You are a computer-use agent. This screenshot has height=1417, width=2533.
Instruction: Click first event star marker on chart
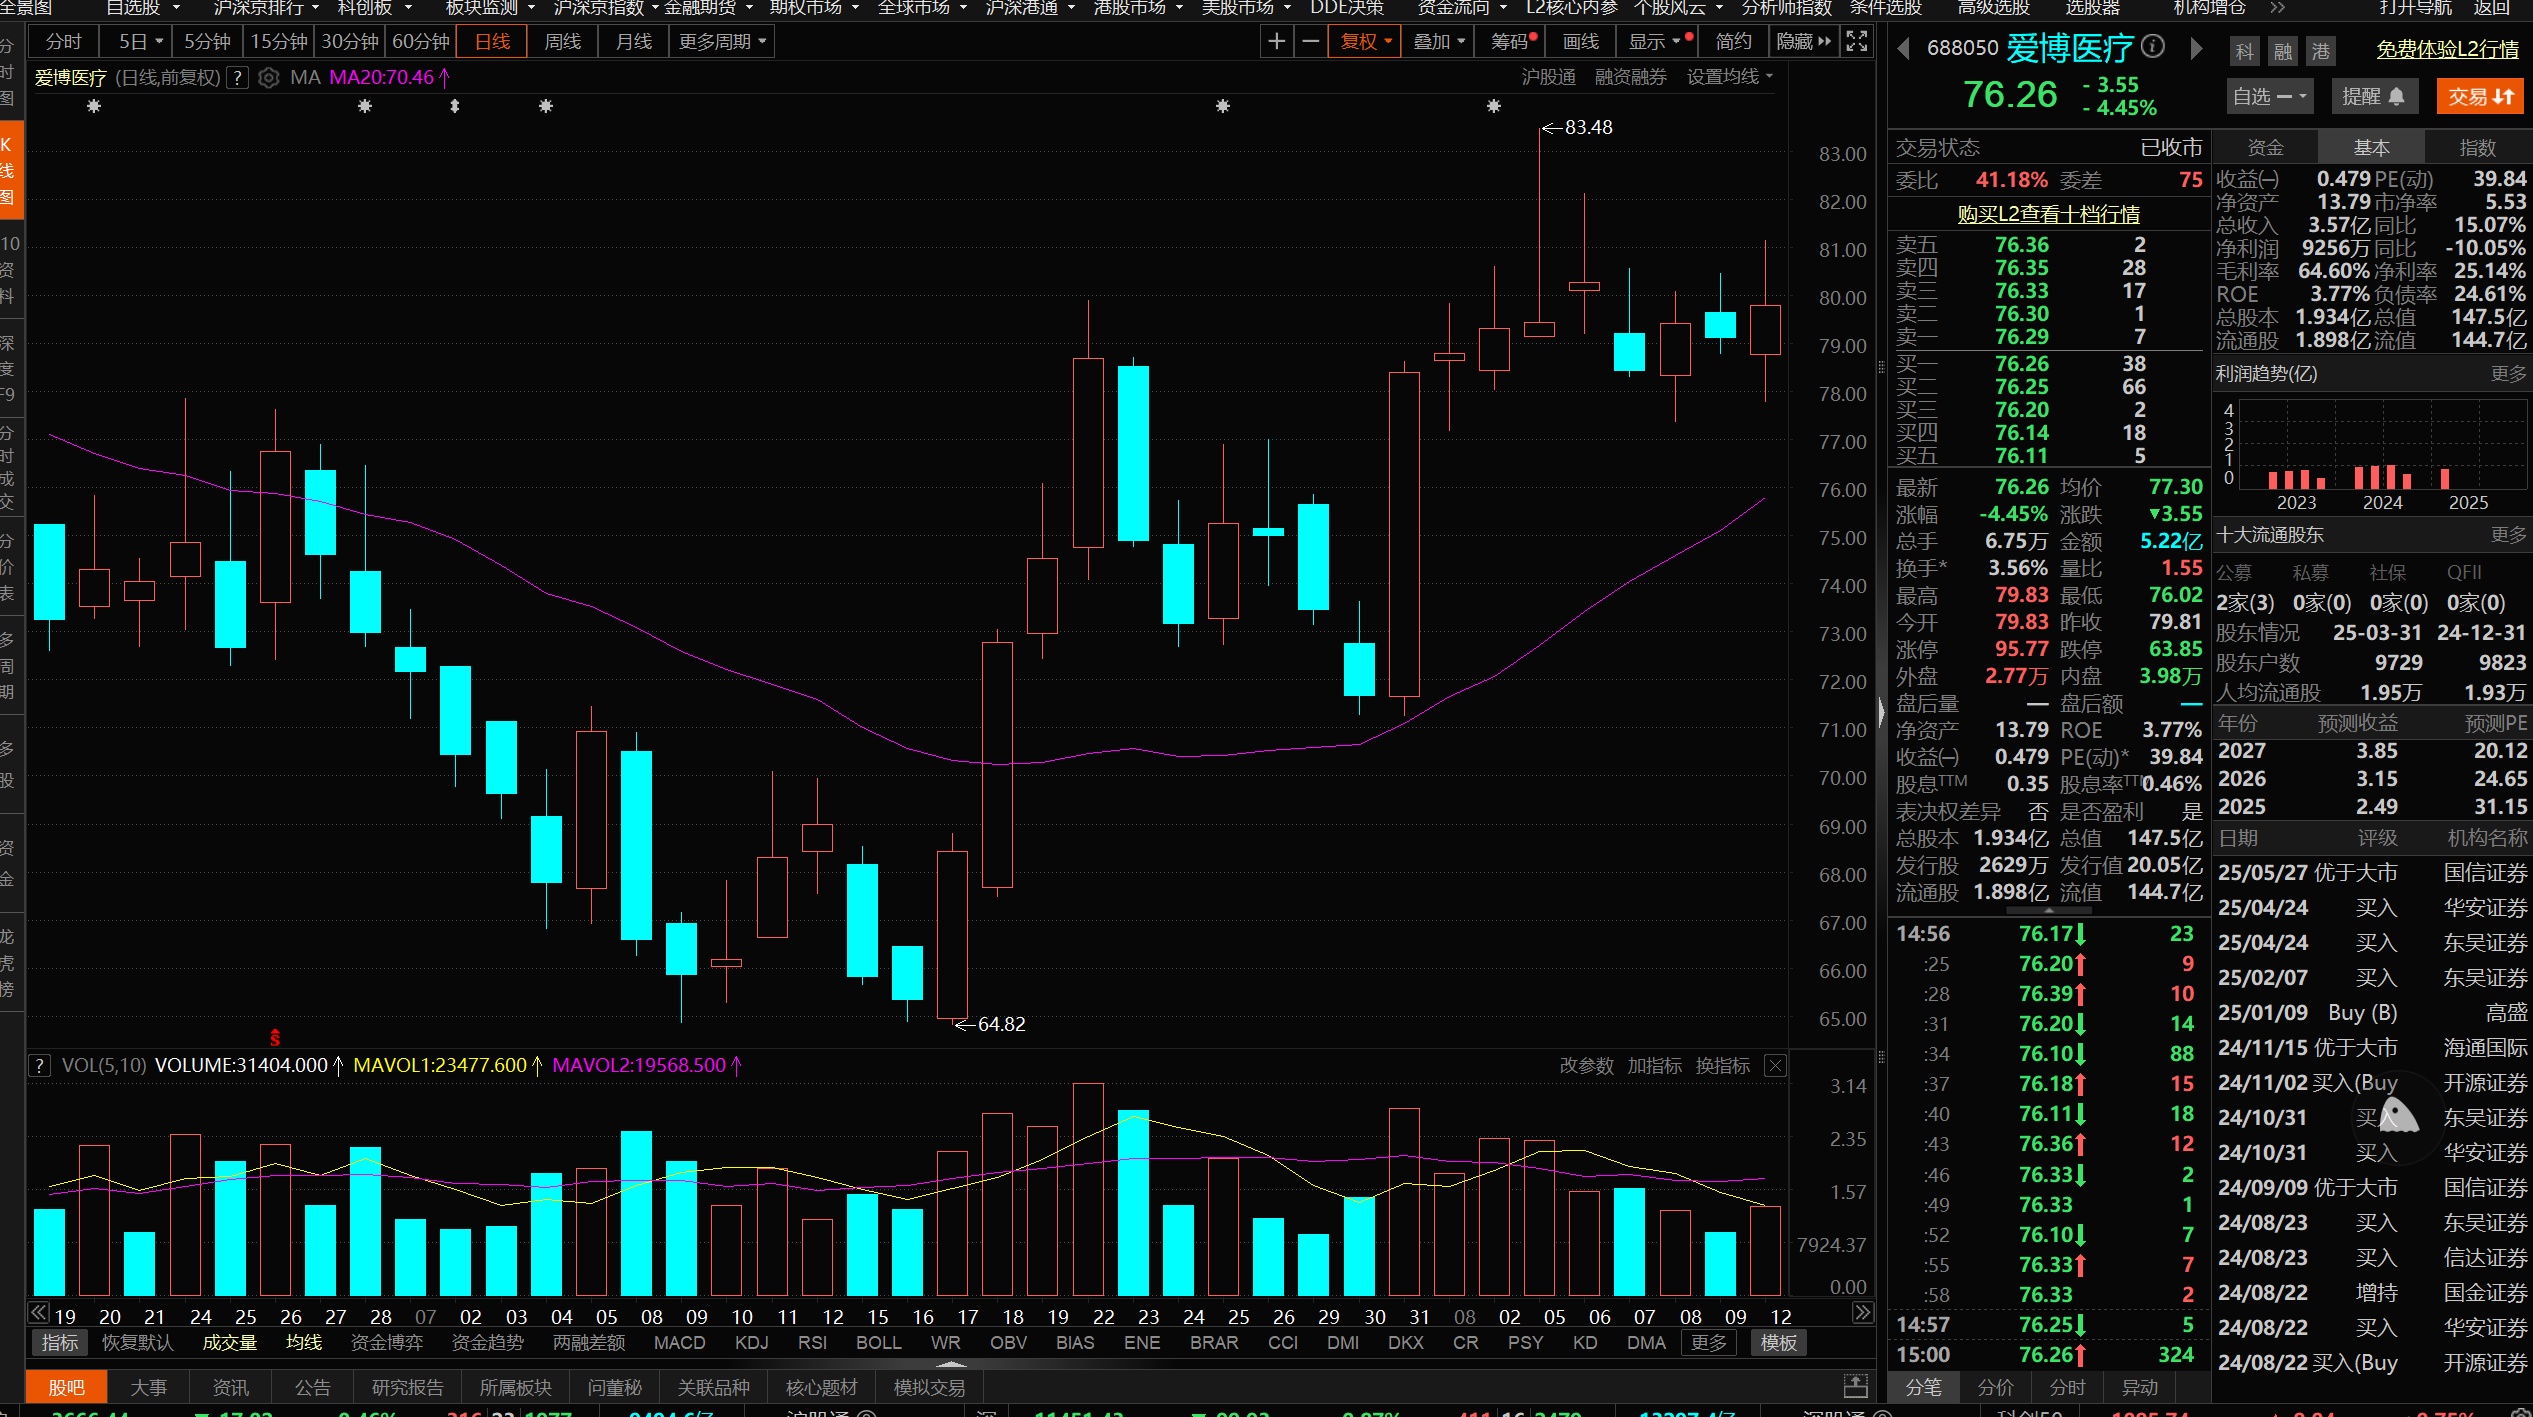click(94, 106)
